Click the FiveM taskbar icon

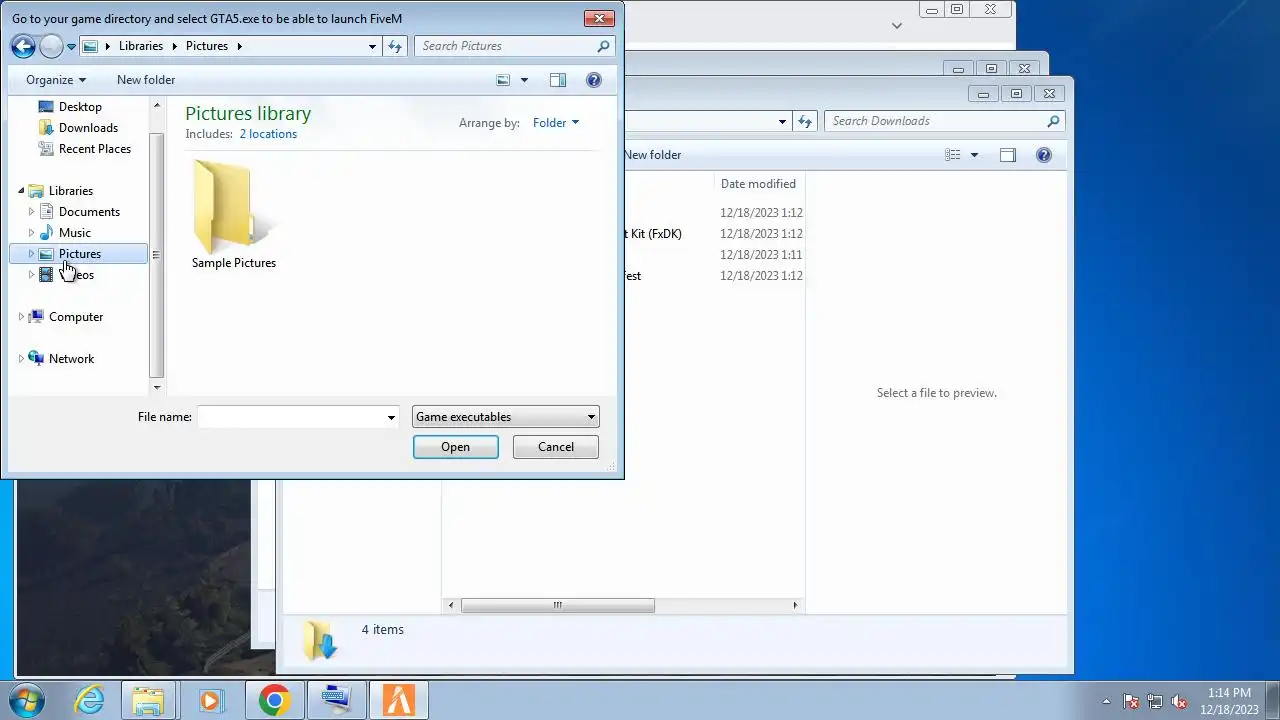click(x=398, y=700)
